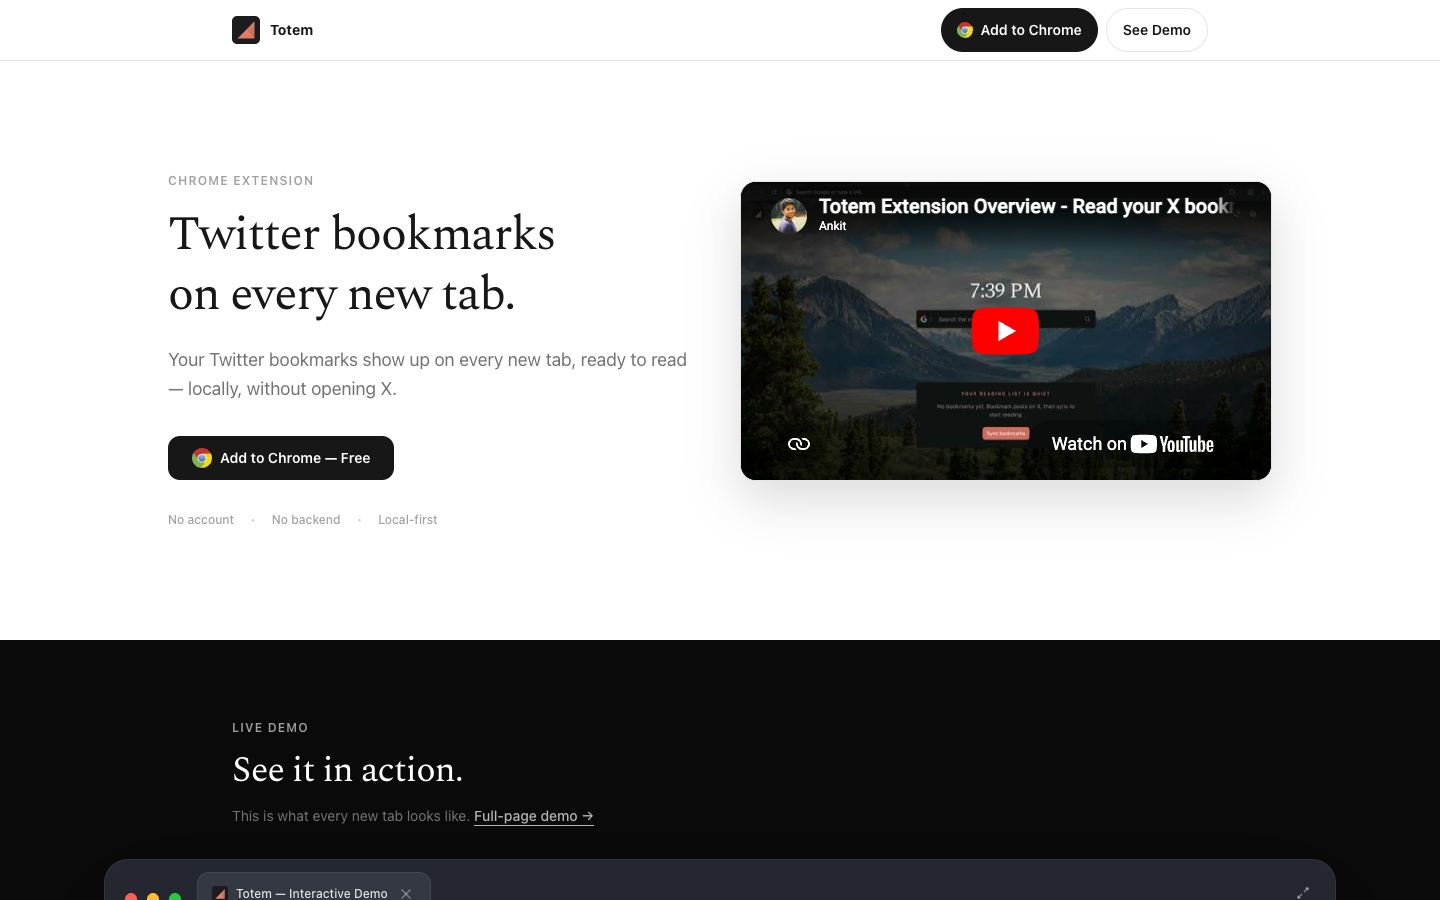Click the Totem logo icon in header
The height and width of the screenshot is (900, 1440).
point(246,30)
